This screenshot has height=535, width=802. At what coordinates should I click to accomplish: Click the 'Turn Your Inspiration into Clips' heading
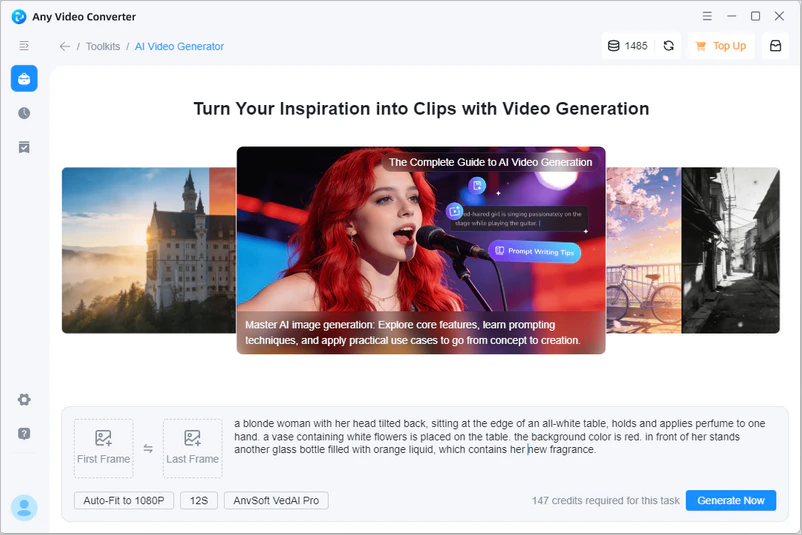coord(421,109)
